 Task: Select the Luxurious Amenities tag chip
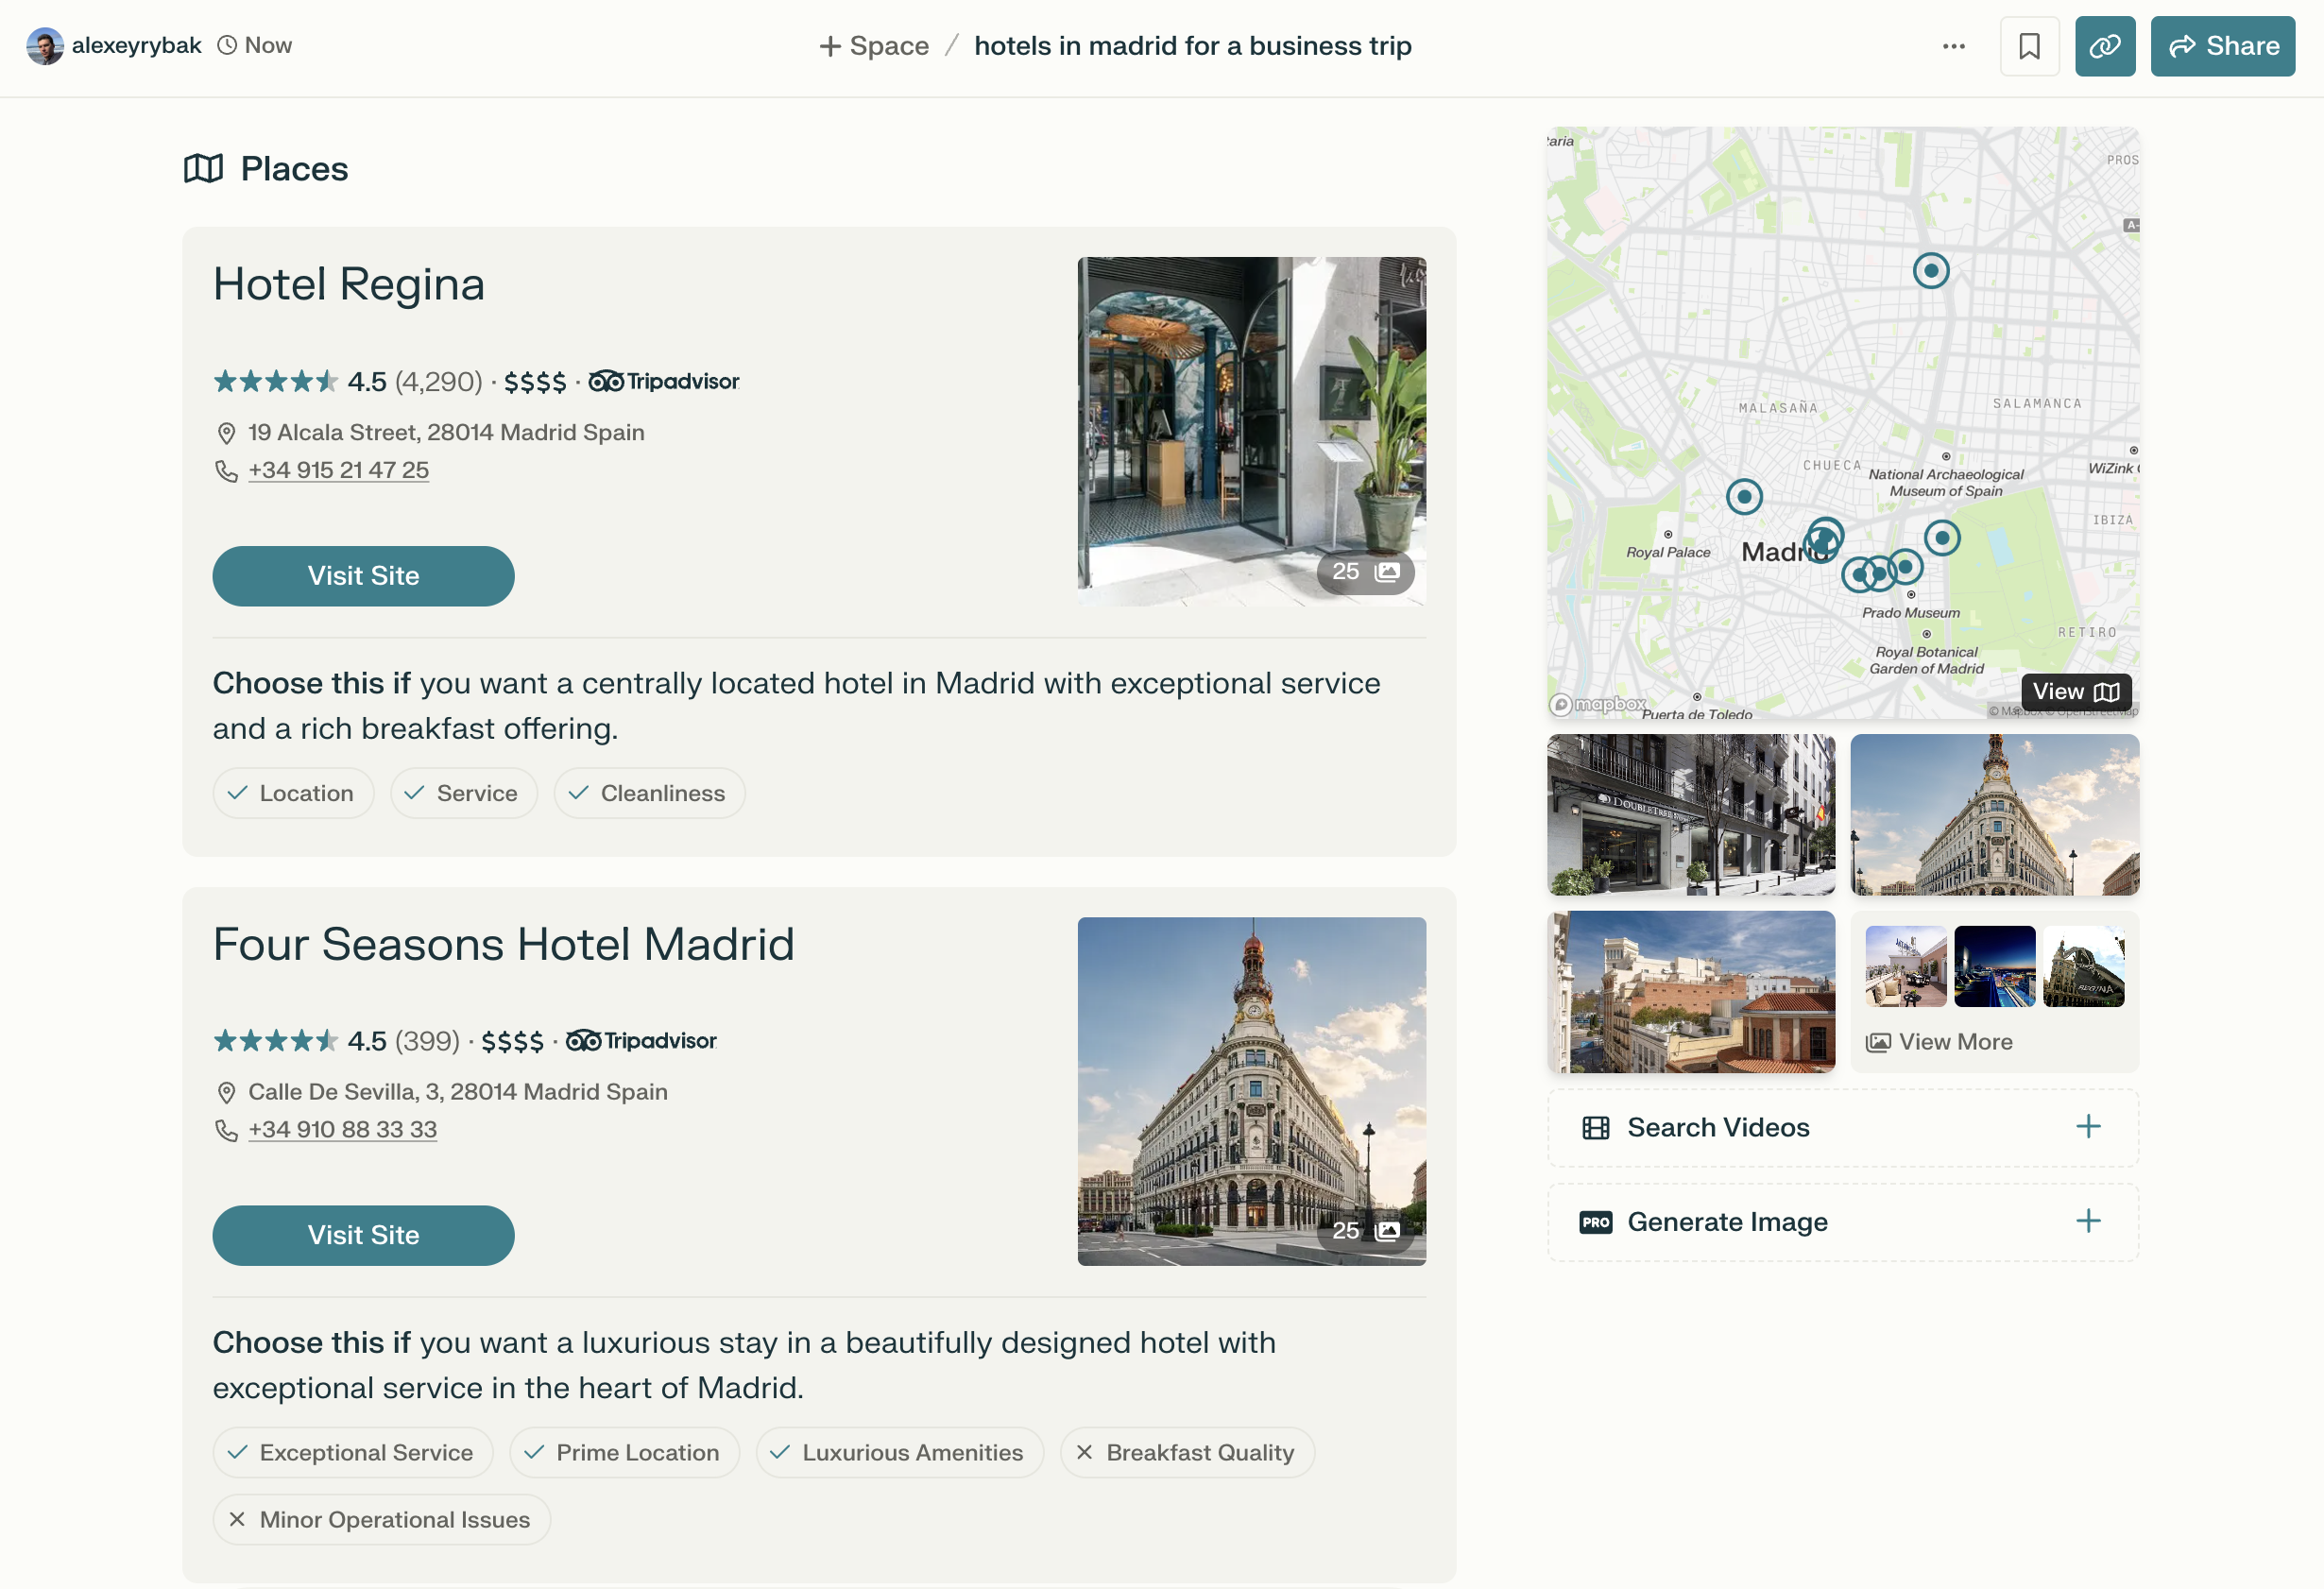pyautogui.click(x=899, y=1452)
